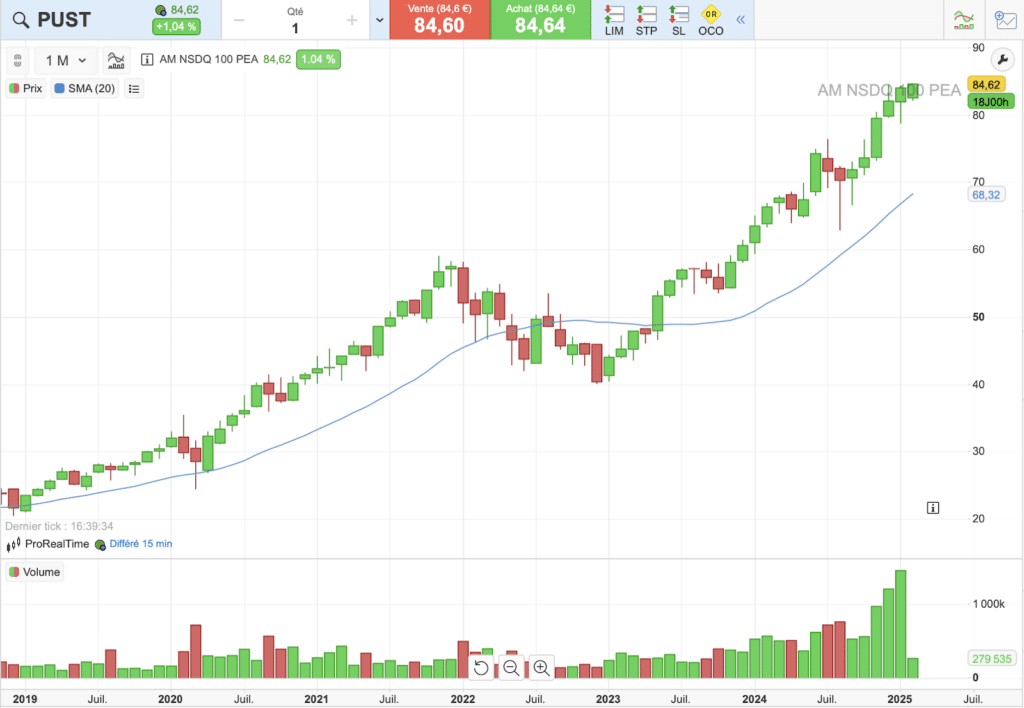Decrease quantity with the minus button

(x=239, y=20)
